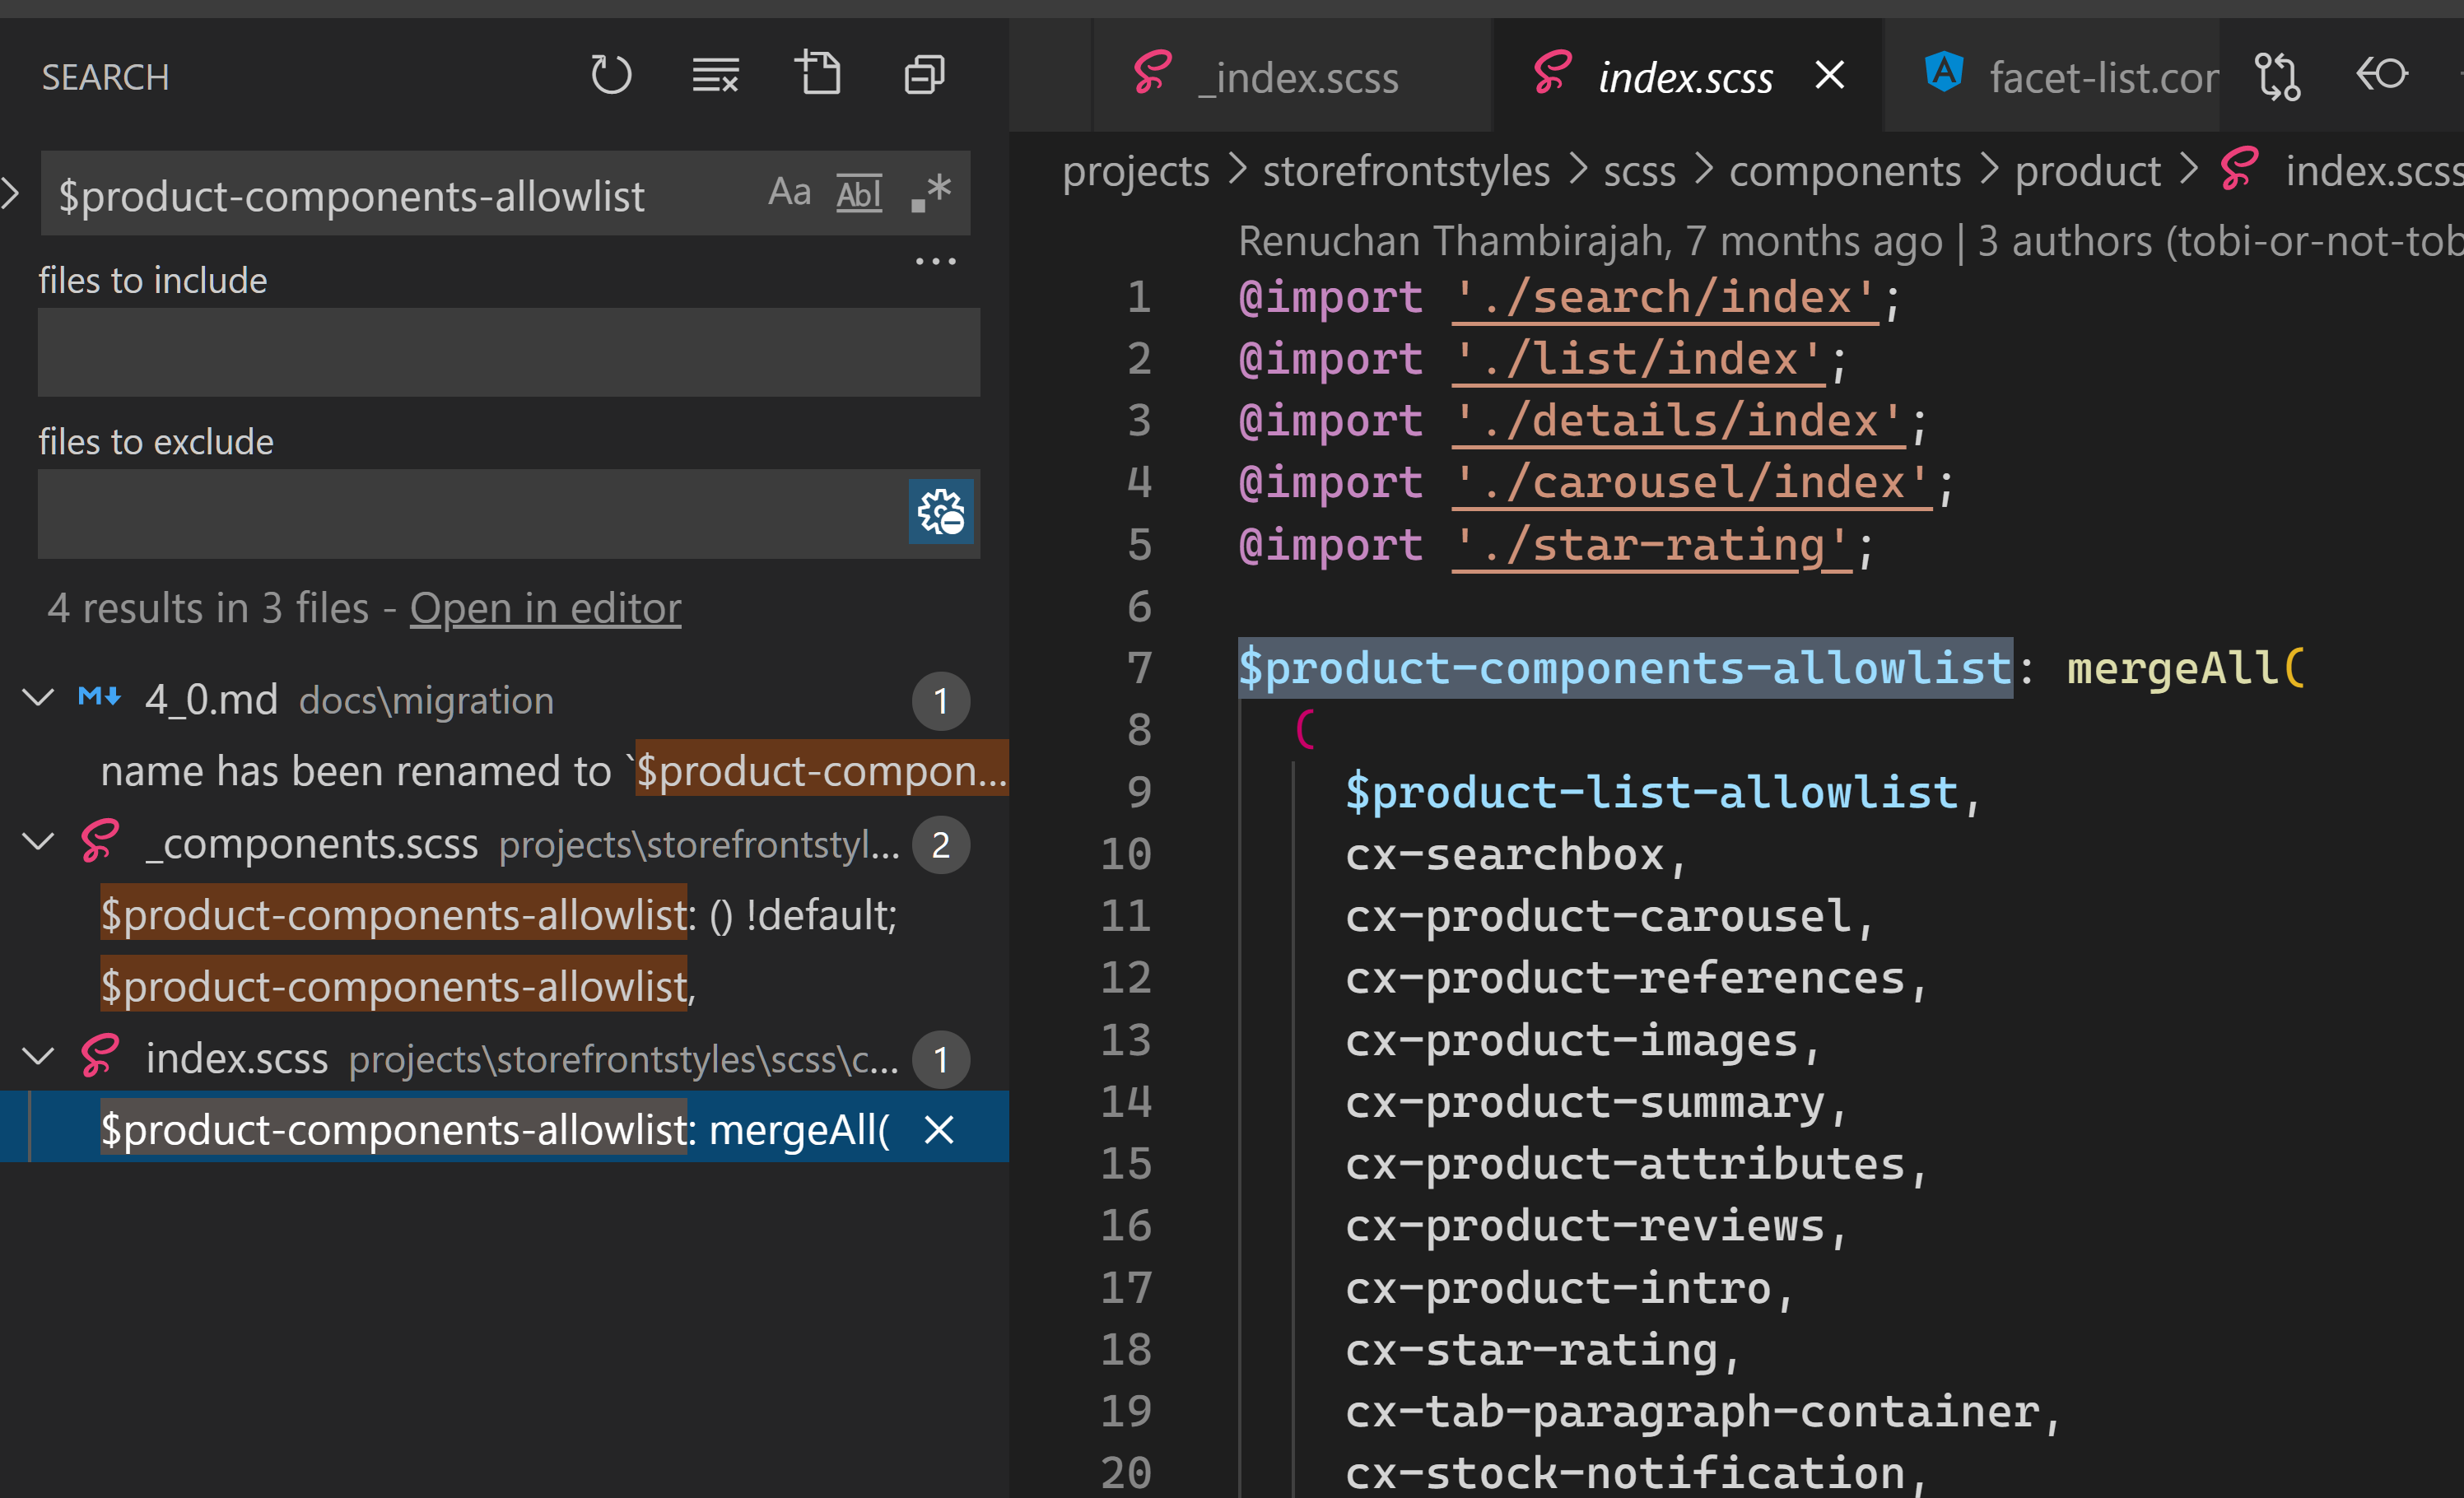The height and width of the screenshot is (1498, 2464).
Task: Click the './carousel/index' import link
Action: [x=1691, y=483]
